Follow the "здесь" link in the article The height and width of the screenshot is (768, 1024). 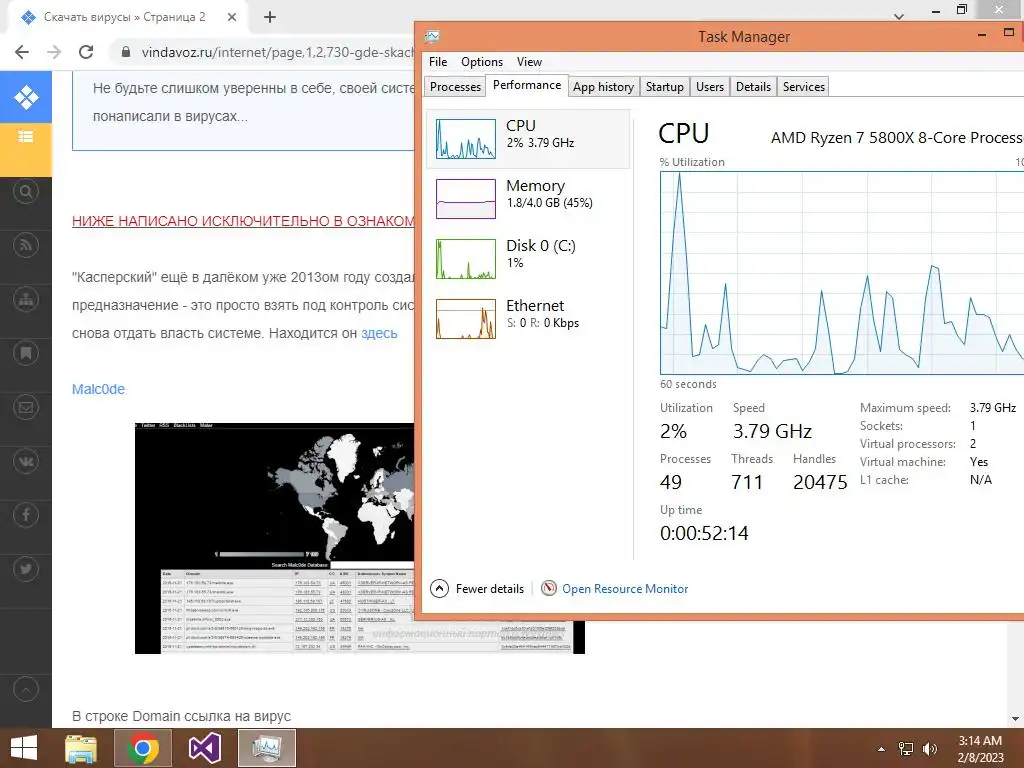tap(379, 333)
